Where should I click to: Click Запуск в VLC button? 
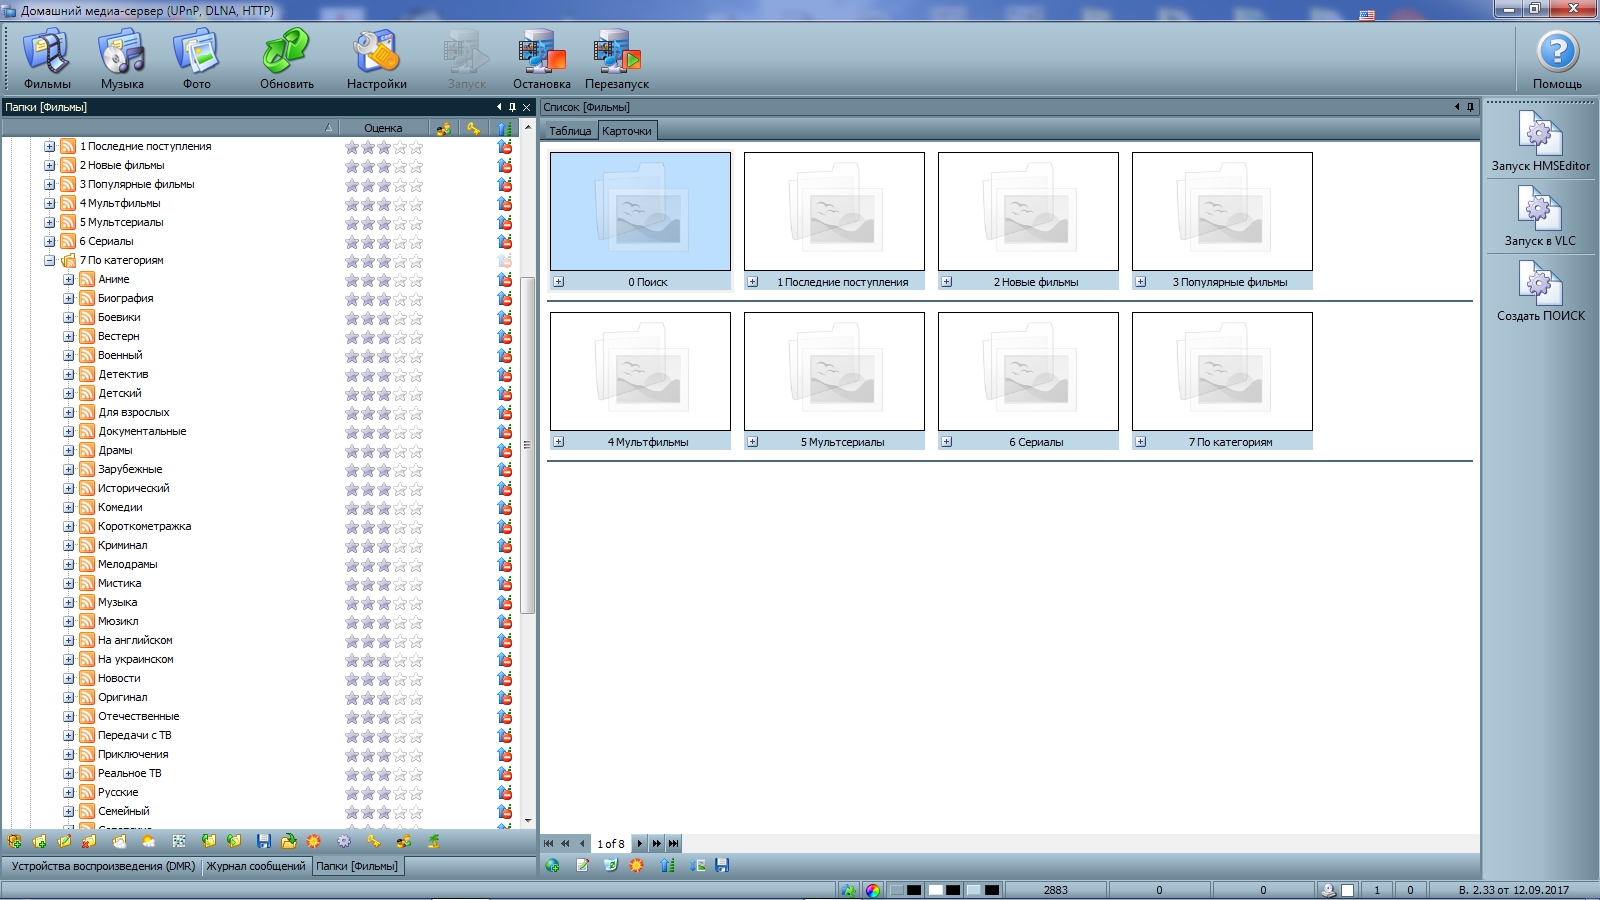click(x=1540, y=216)
